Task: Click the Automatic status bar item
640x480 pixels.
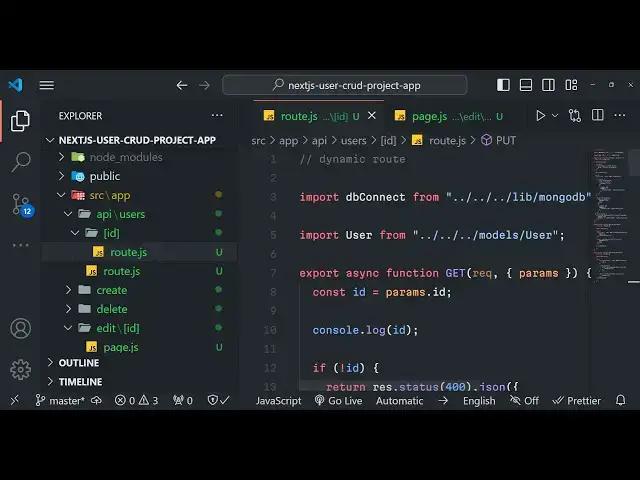Action: click(x=400, y=401)
